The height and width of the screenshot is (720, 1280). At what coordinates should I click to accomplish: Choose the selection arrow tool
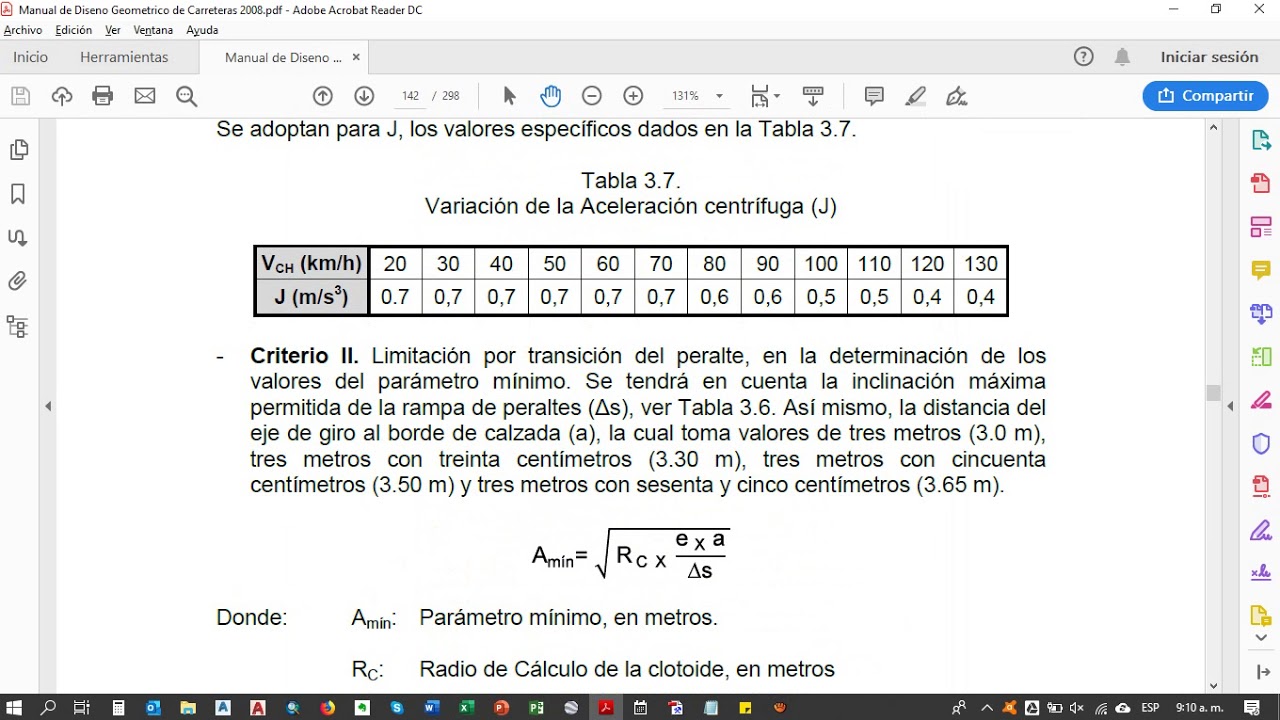click(509, 96)
